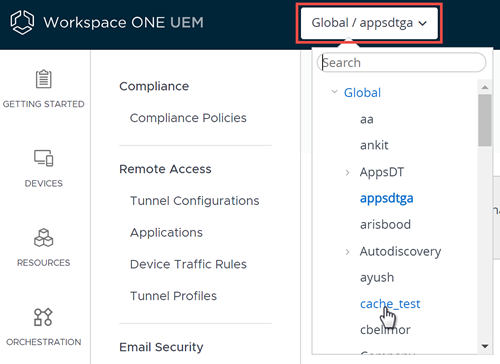Click the Workspace ONE UEM title text
The image size is (500, 364).
pyautogui.click(x=123, y=23)
